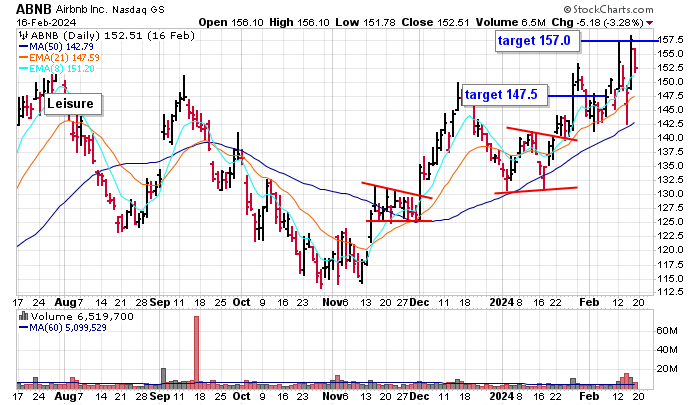This screenshot has width=700, height=405.
Task: Click the EMA(8) 151.20 legend text
Action: [62, 68]
